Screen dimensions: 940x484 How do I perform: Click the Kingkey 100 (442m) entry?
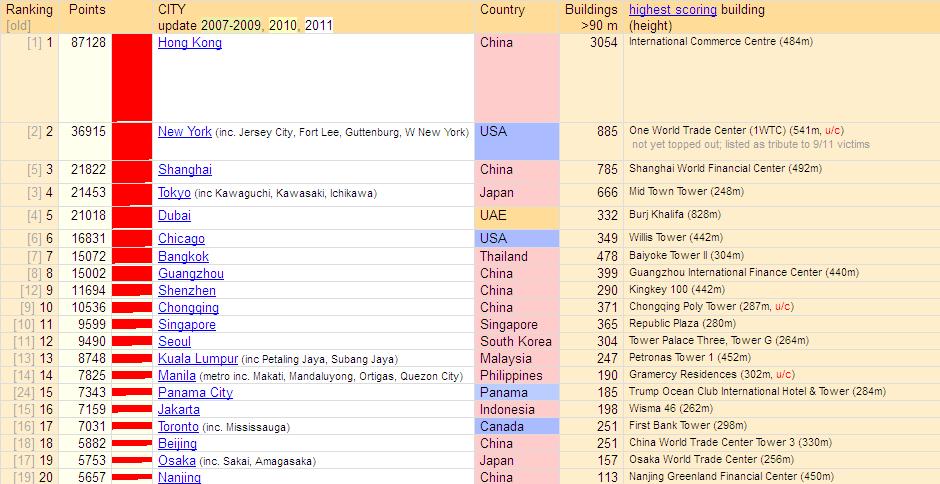point(677,290)
